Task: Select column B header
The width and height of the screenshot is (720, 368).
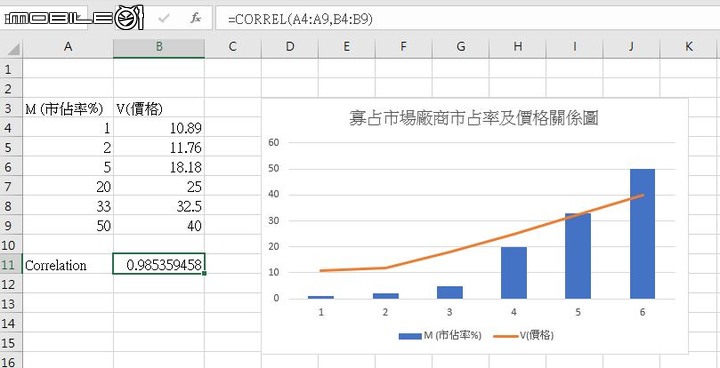Action: (159, 47)
